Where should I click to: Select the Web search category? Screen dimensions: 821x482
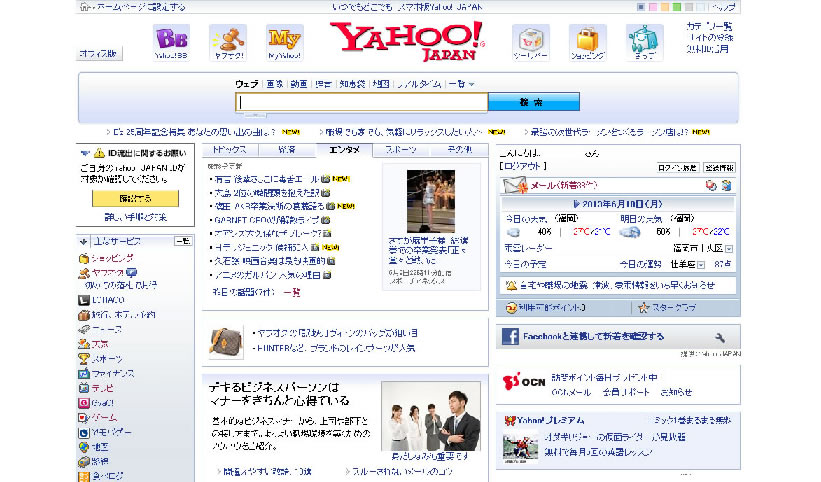click(x=247, y=84)
